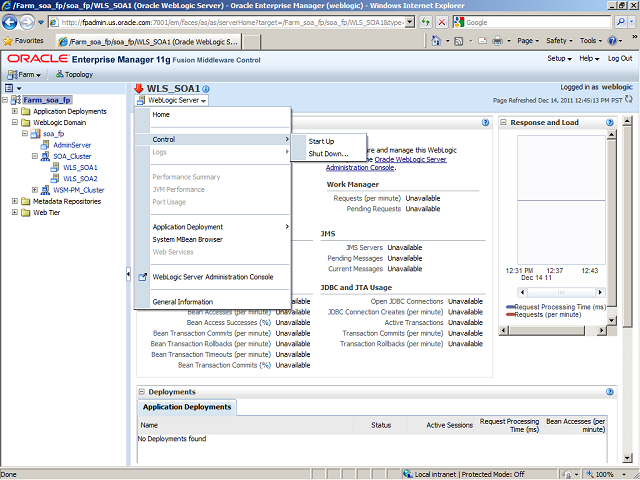
Task: Expand the Application Deployments tree node
Action: (x=14, y=111)
